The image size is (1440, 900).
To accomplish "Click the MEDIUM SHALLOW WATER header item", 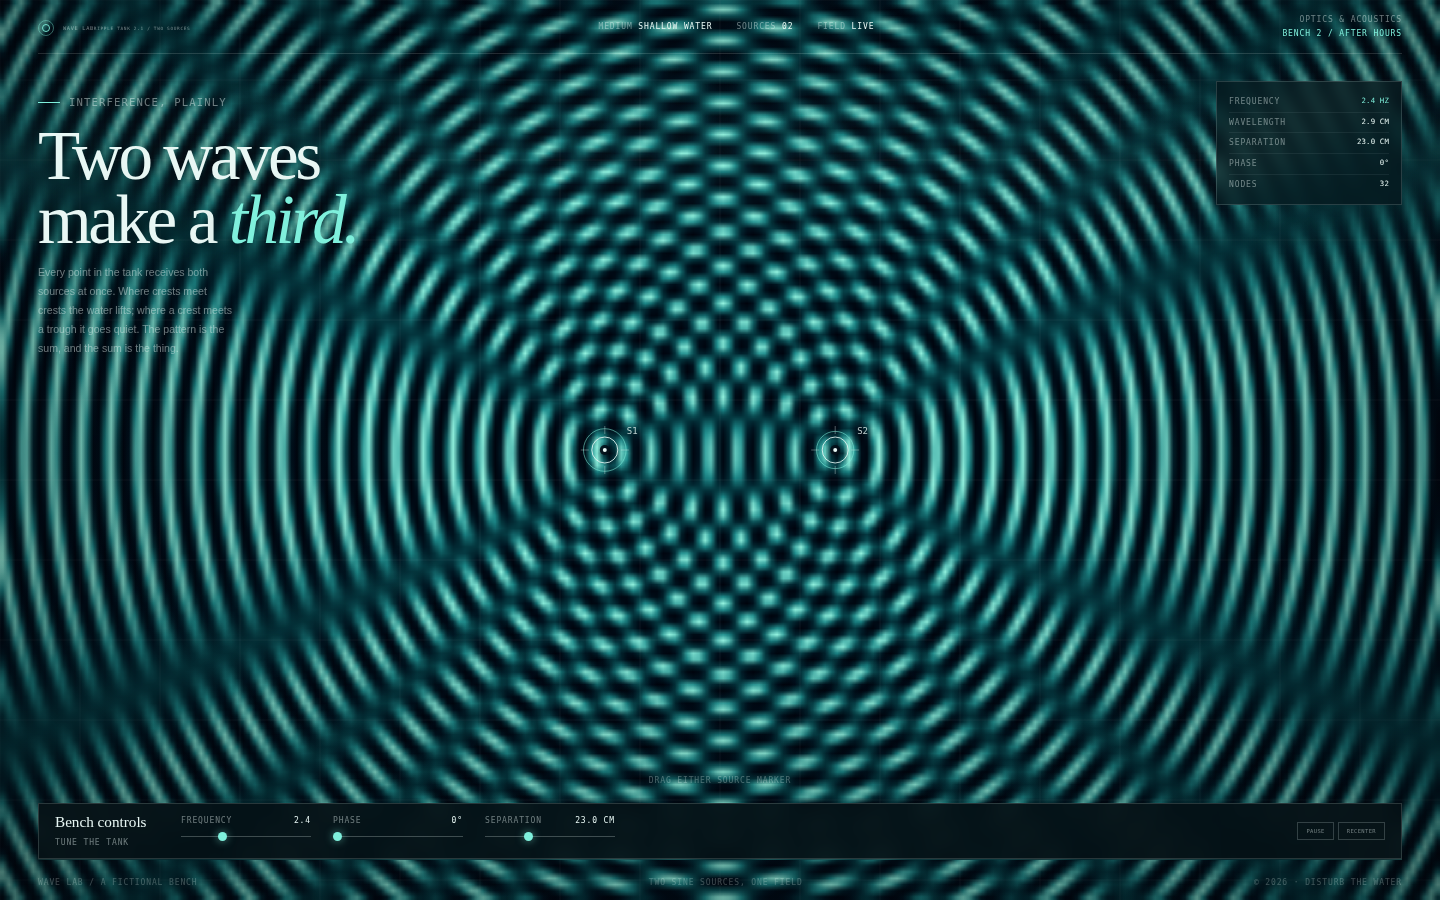I will click(655, 26).
